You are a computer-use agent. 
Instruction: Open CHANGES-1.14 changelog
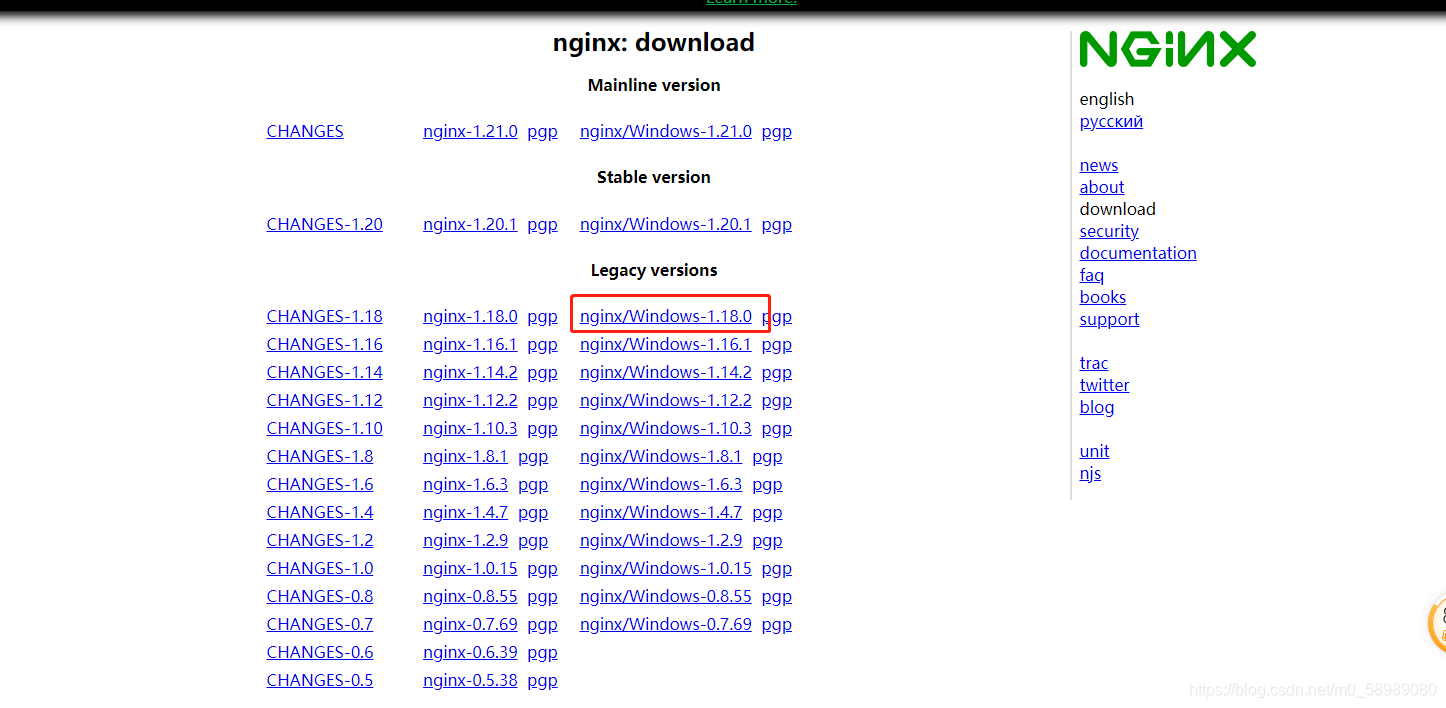(324, 372)
